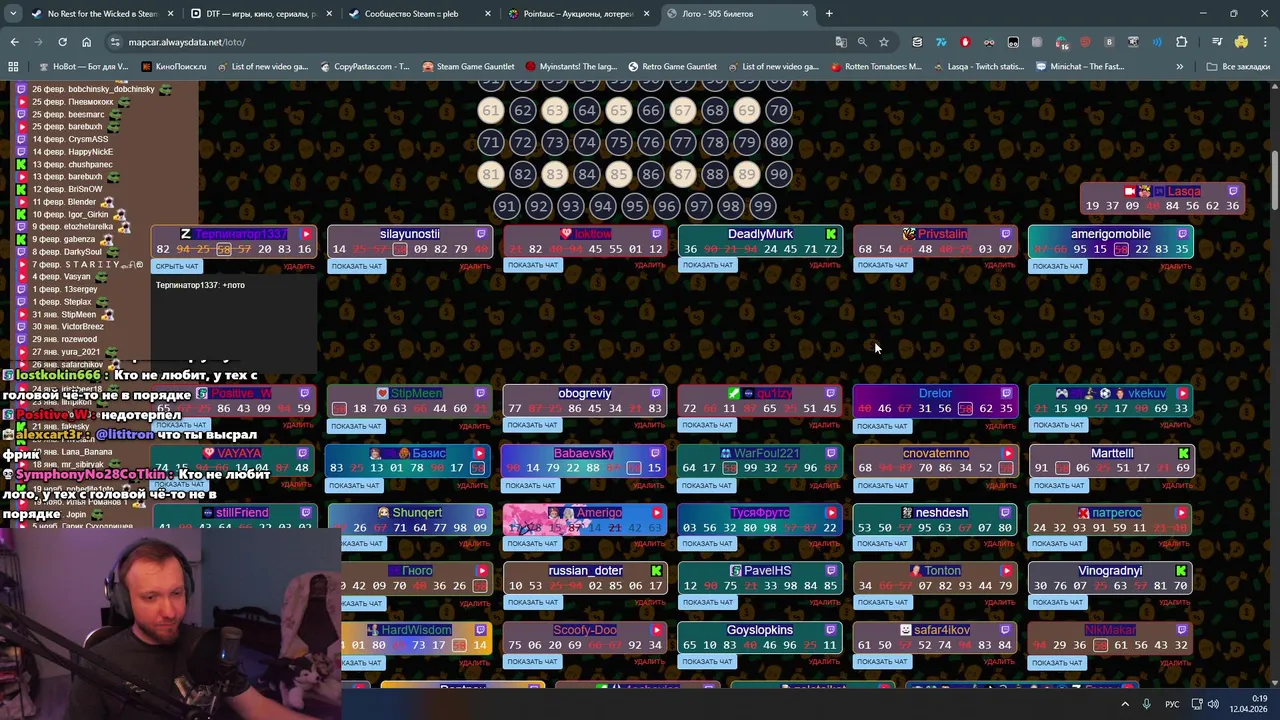
Task: Click ПОКАЗАТЬ ЧАТ under amerigomobile
Action: click(1057, 266)
